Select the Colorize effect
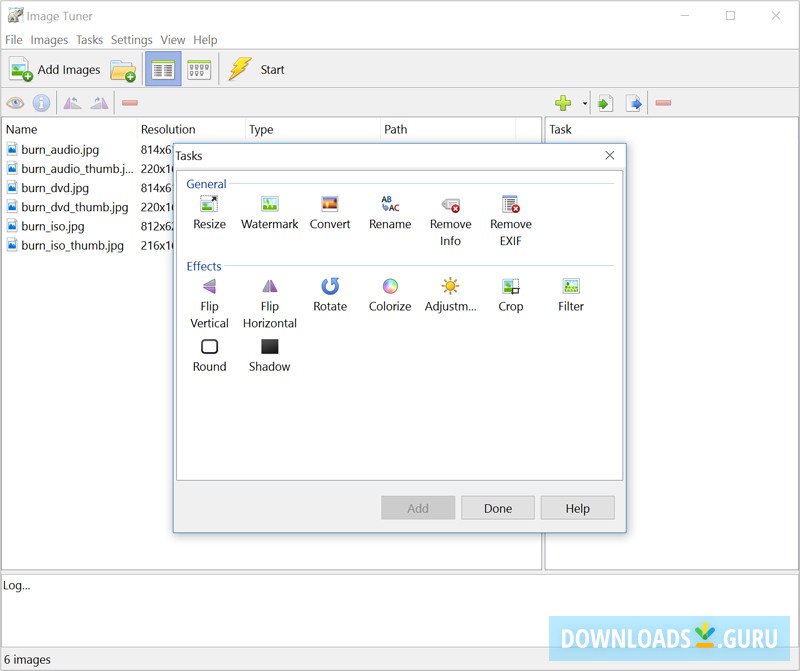800x671 pixels. click(x=390, y=295)
